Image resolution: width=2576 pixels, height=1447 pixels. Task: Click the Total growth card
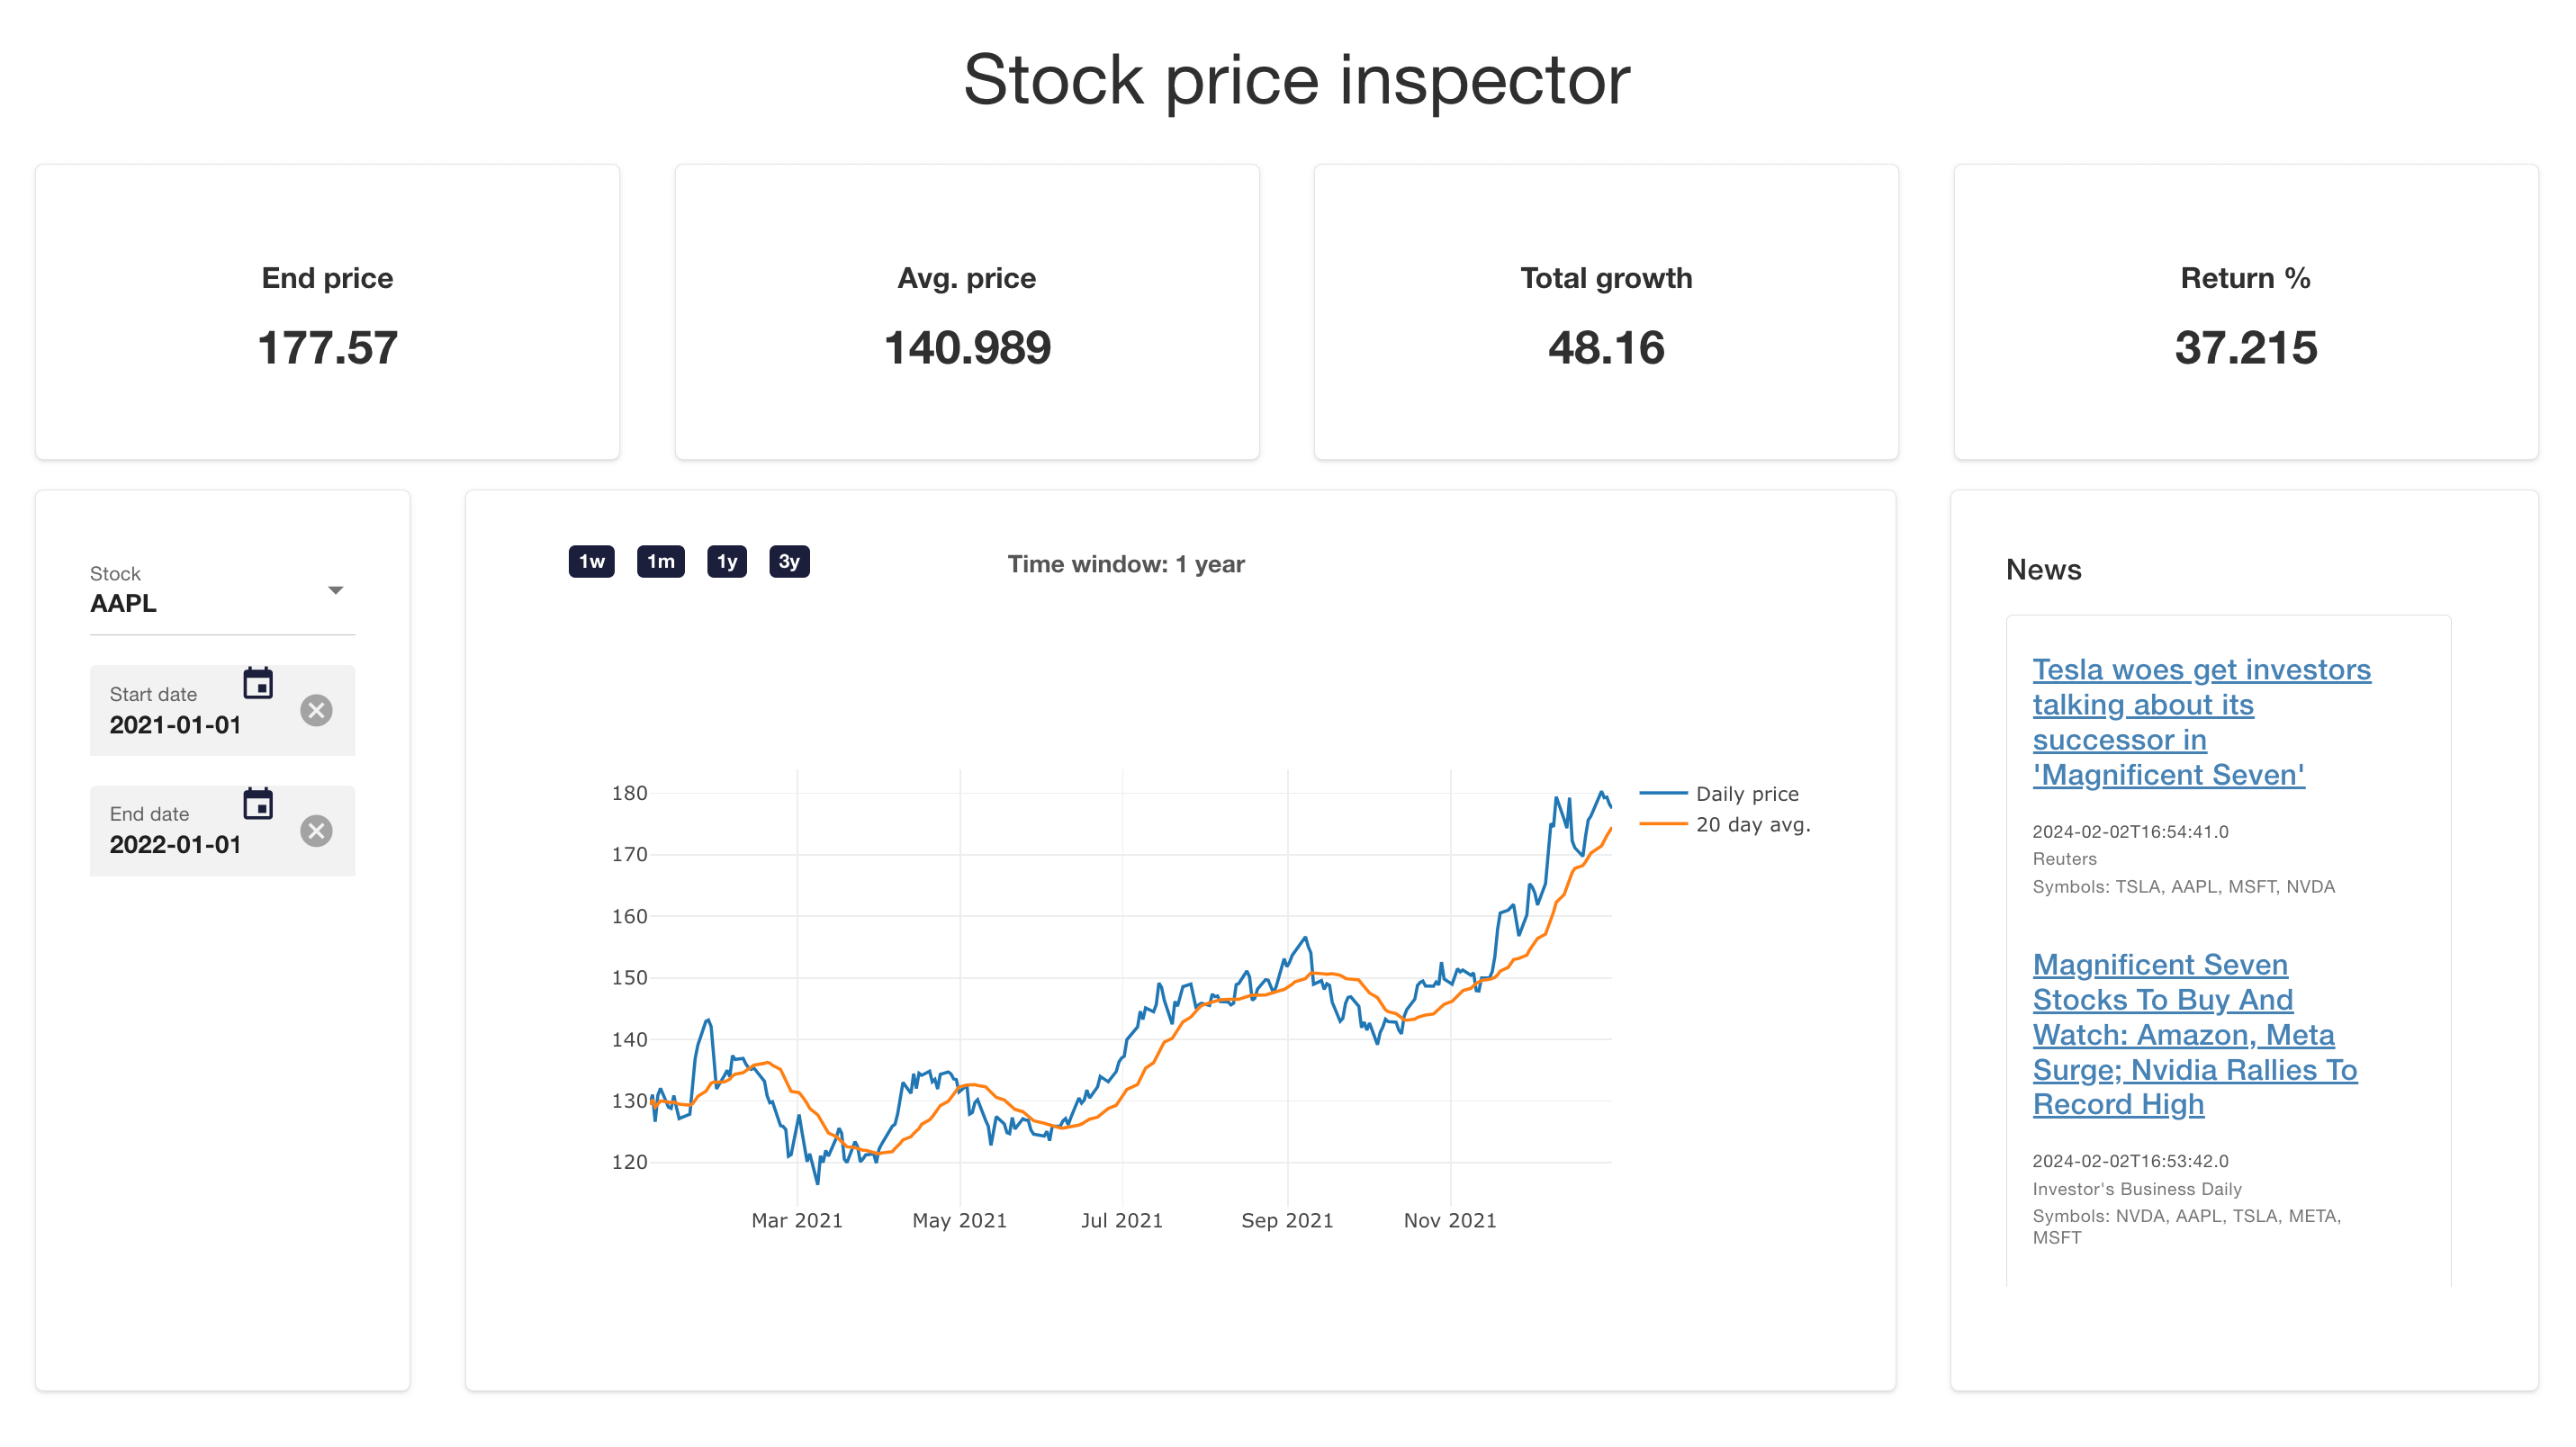pyautogui.click(x=1605, y=312)
